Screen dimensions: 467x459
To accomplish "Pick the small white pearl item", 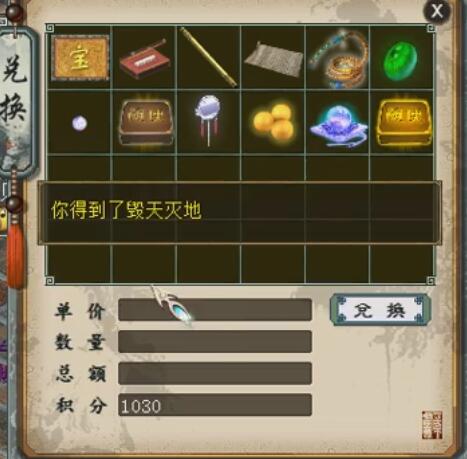I will [x=79, y=123].
